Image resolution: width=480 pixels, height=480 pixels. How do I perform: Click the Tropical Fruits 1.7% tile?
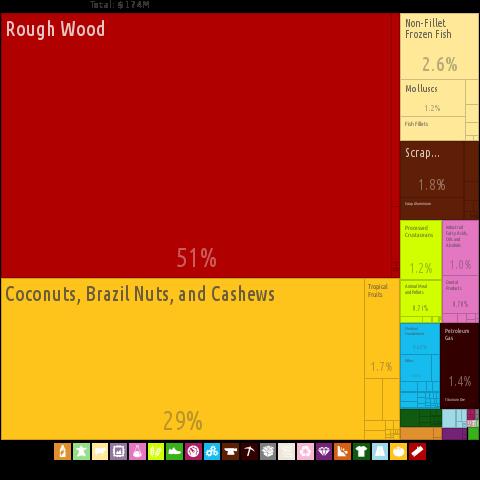coord(382,329)
